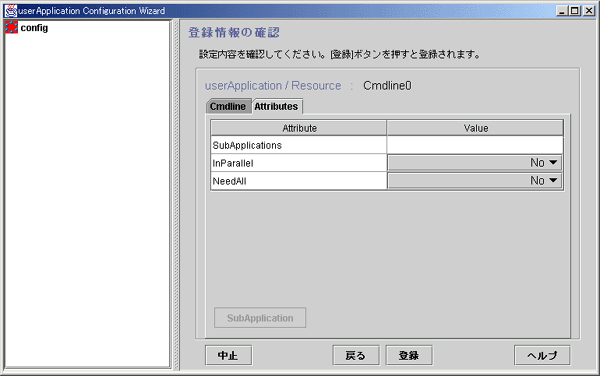Switch to the Cmdline tab
This screenshot has height=376, width=600.
click(x=228, y=106)
